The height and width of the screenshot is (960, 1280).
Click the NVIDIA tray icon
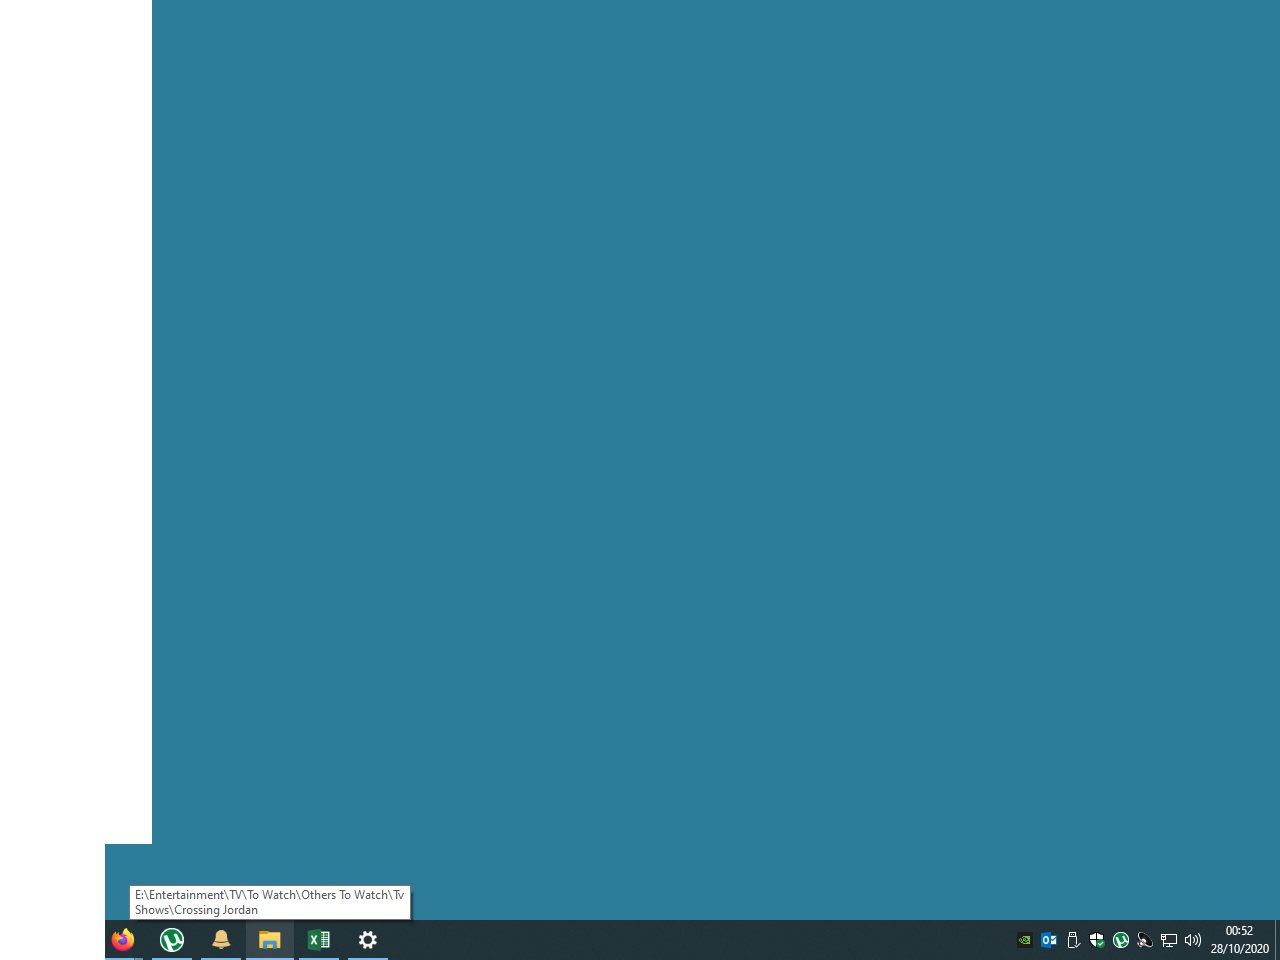coord(1025,940)
